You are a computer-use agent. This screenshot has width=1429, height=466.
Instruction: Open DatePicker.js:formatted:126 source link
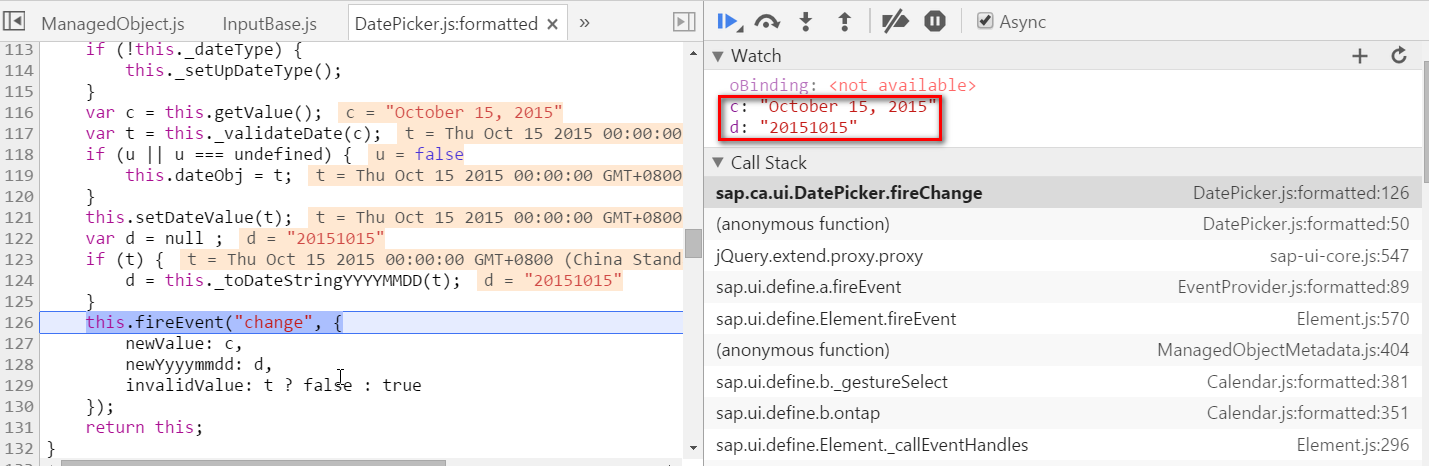(x=1301, y=193)
